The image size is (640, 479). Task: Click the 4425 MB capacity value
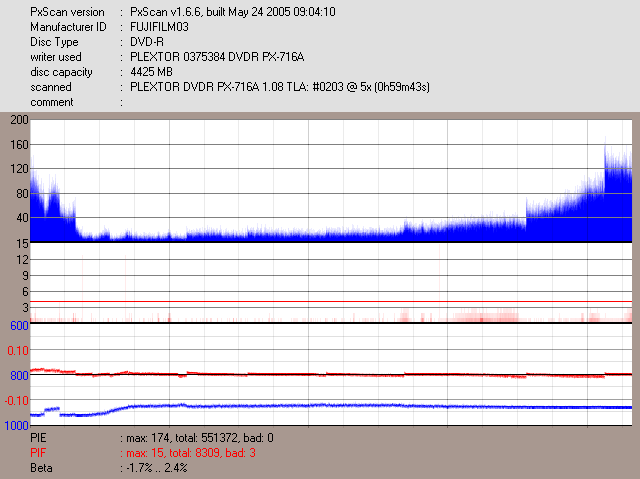[151, 72]
